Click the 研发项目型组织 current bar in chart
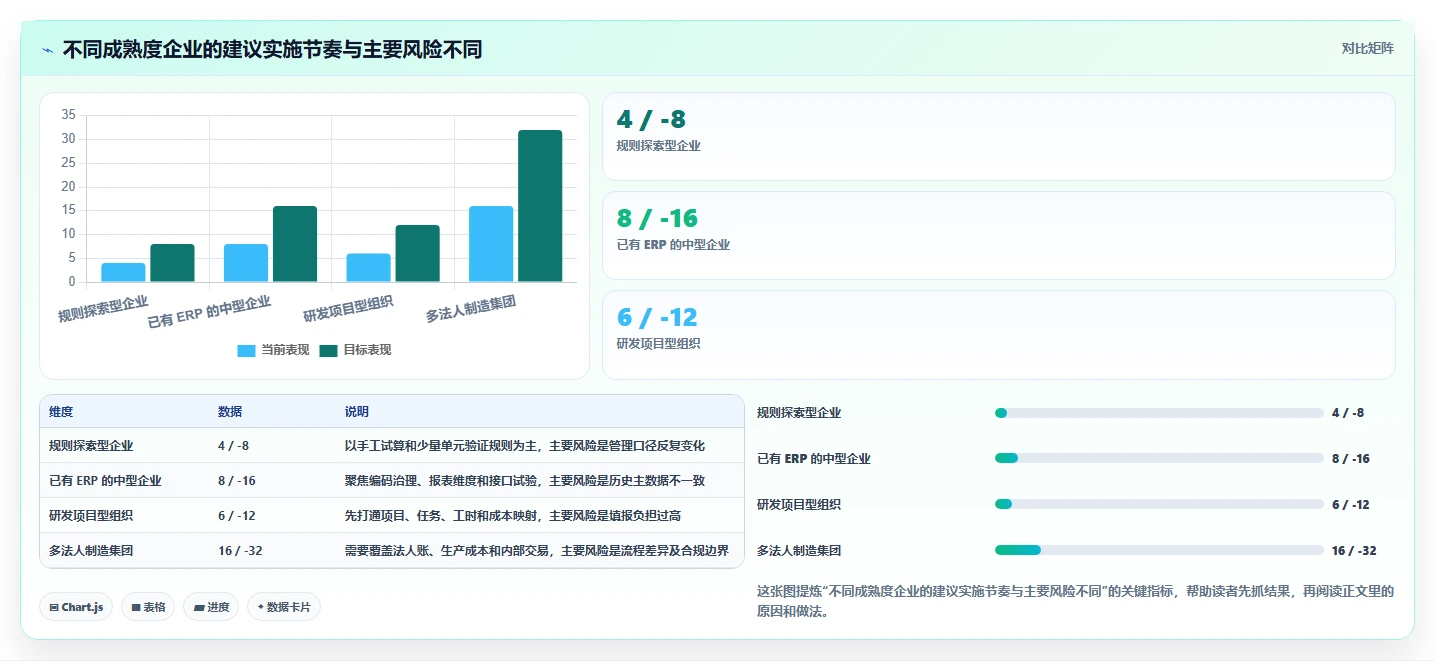 (x=368, y=268)
